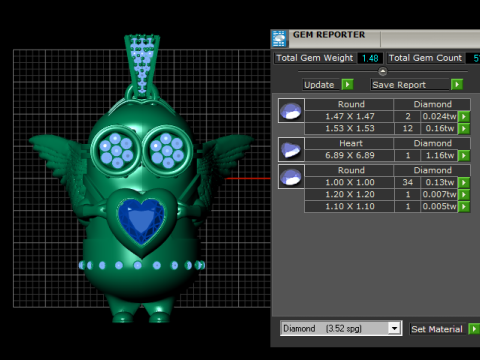The height and width of the screenshot is (360, 480).
Task: Click the count 12 cell
Action: tap(408, 128)
